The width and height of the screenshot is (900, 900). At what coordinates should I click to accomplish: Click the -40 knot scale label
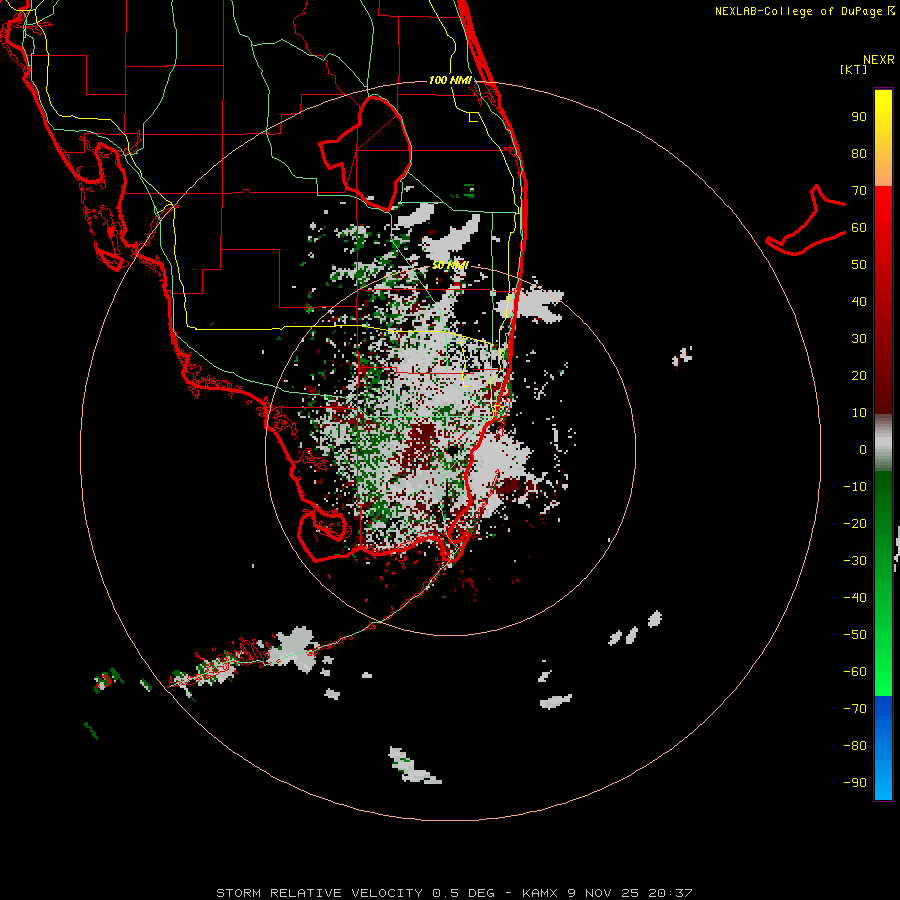855,598
